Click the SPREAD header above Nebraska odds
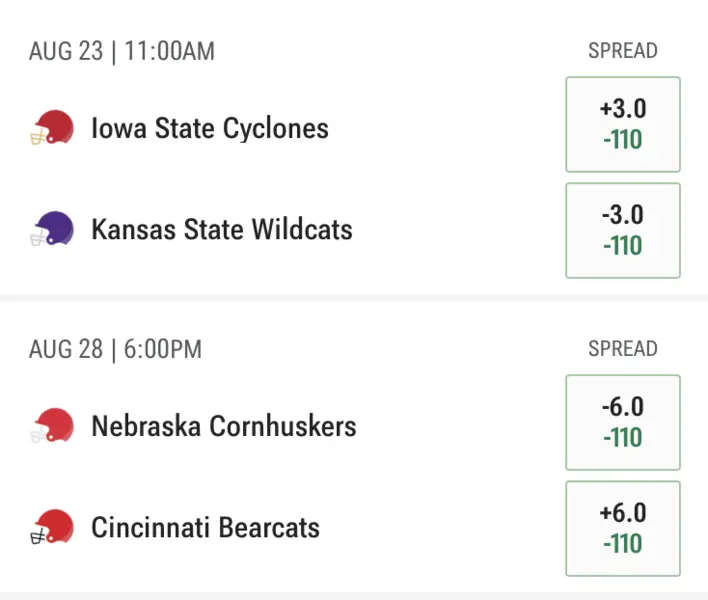The height and width of the screenshot is (600, 708). click(x=622, y=349)
